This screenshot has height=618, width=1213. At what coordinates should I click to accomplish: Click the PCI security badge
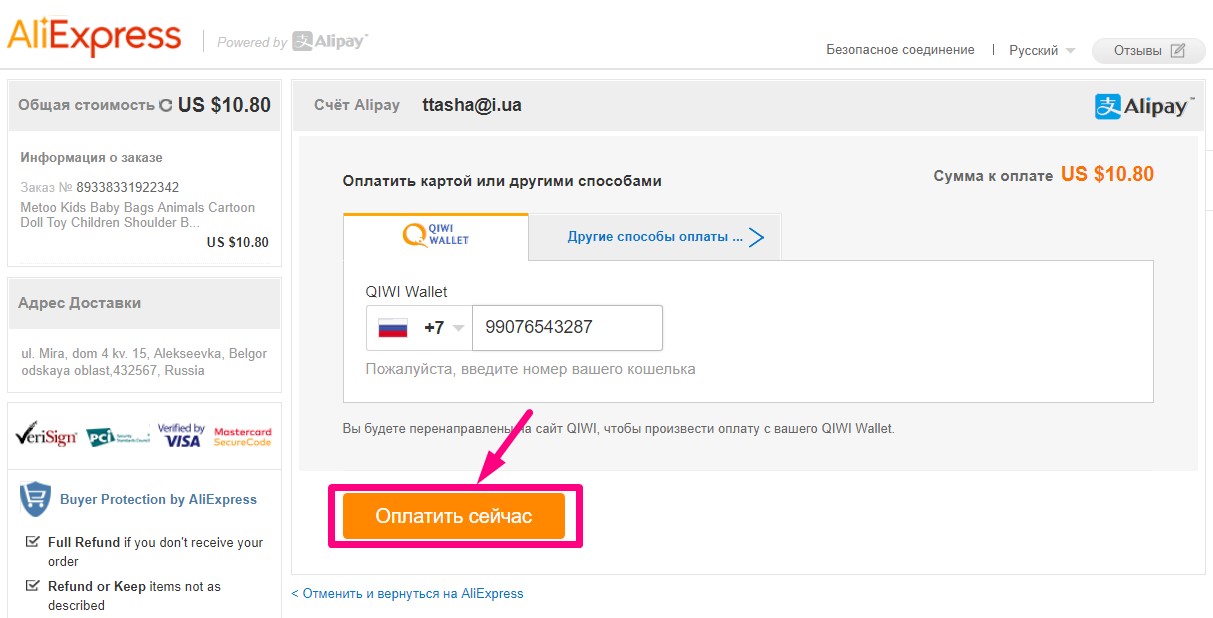(x=116, y=436)
